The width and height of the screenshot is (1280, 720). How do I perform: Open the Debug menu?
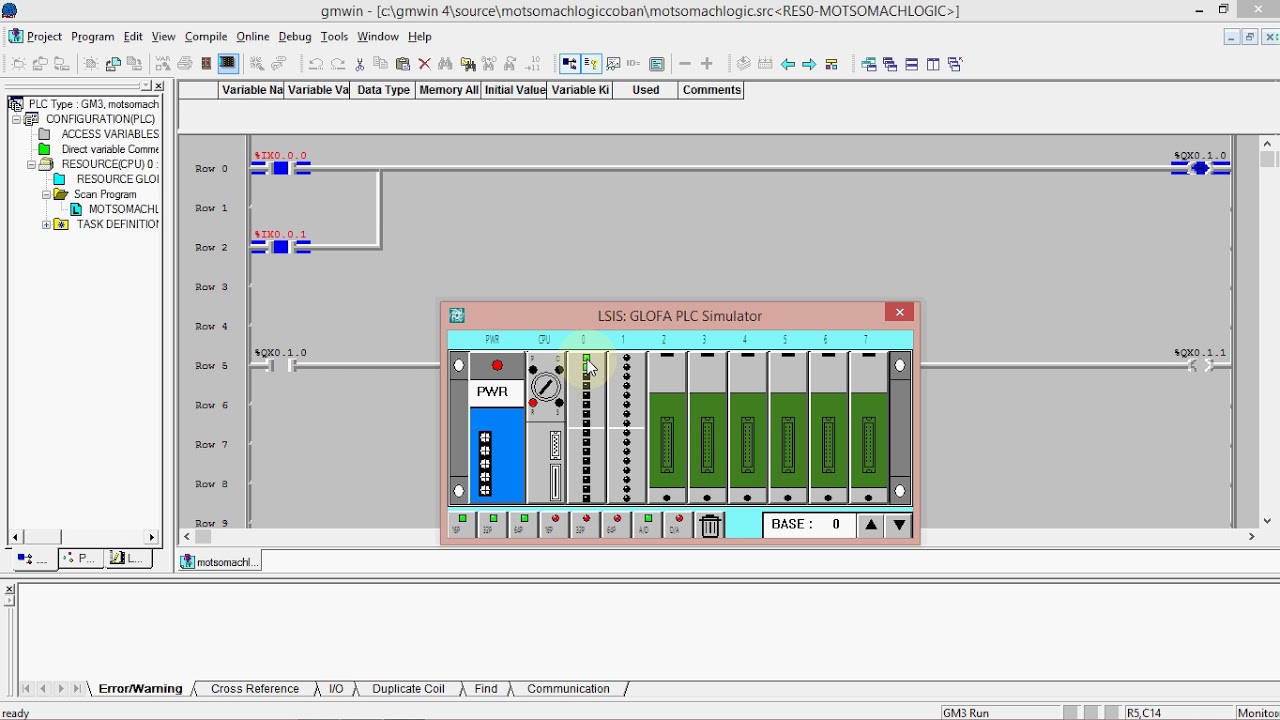pyautogui.click(x=295, y=36)
